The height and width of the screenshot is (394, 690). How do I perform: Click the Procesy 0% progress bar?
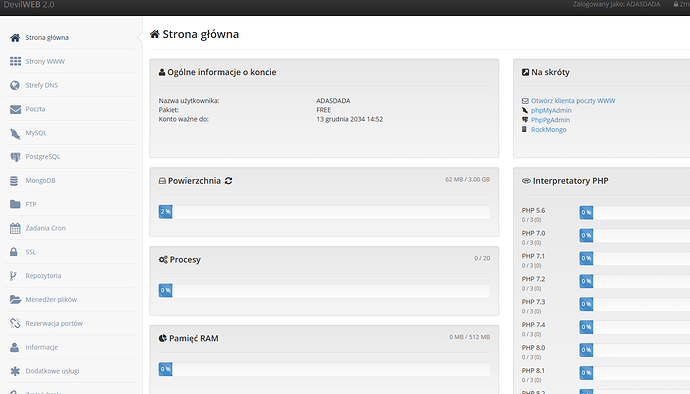point(324,291)
